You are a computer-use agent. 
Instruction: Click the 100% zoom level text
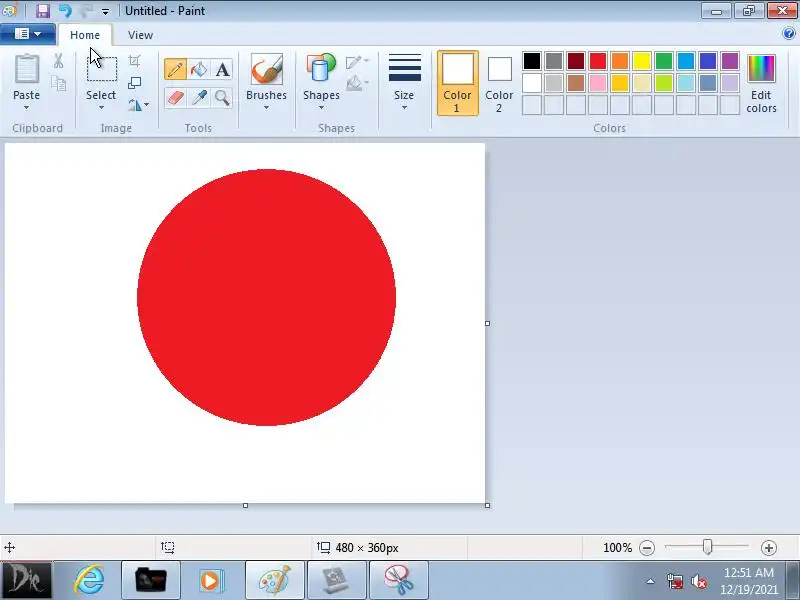617,548
